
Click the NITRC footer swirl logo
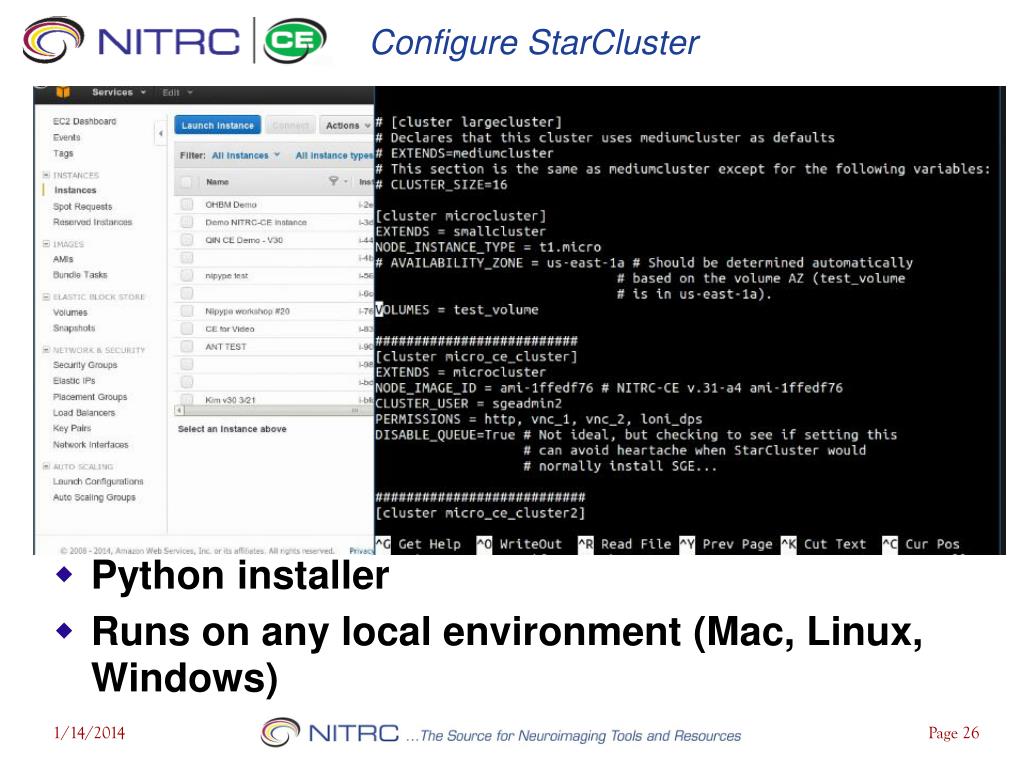pos(280,732)
